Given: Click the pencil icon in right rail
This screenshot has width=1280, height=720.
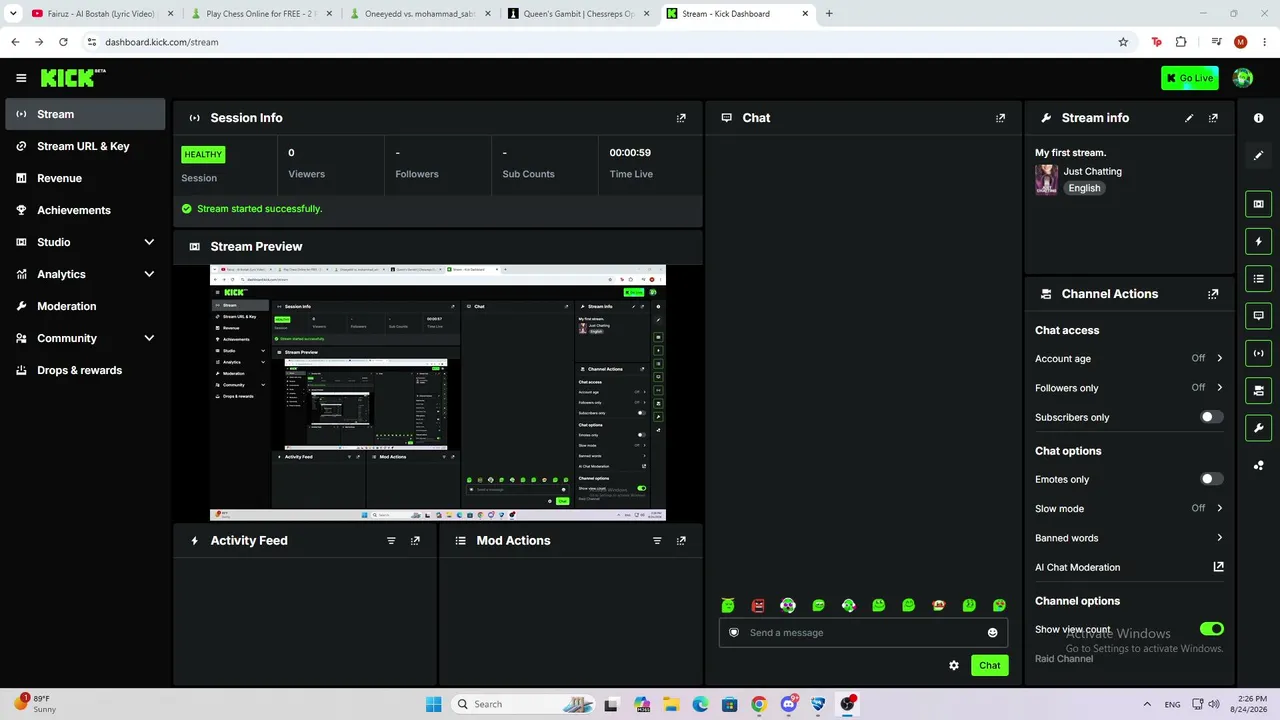Looking at the screenshot, I should pos(1259,156).
